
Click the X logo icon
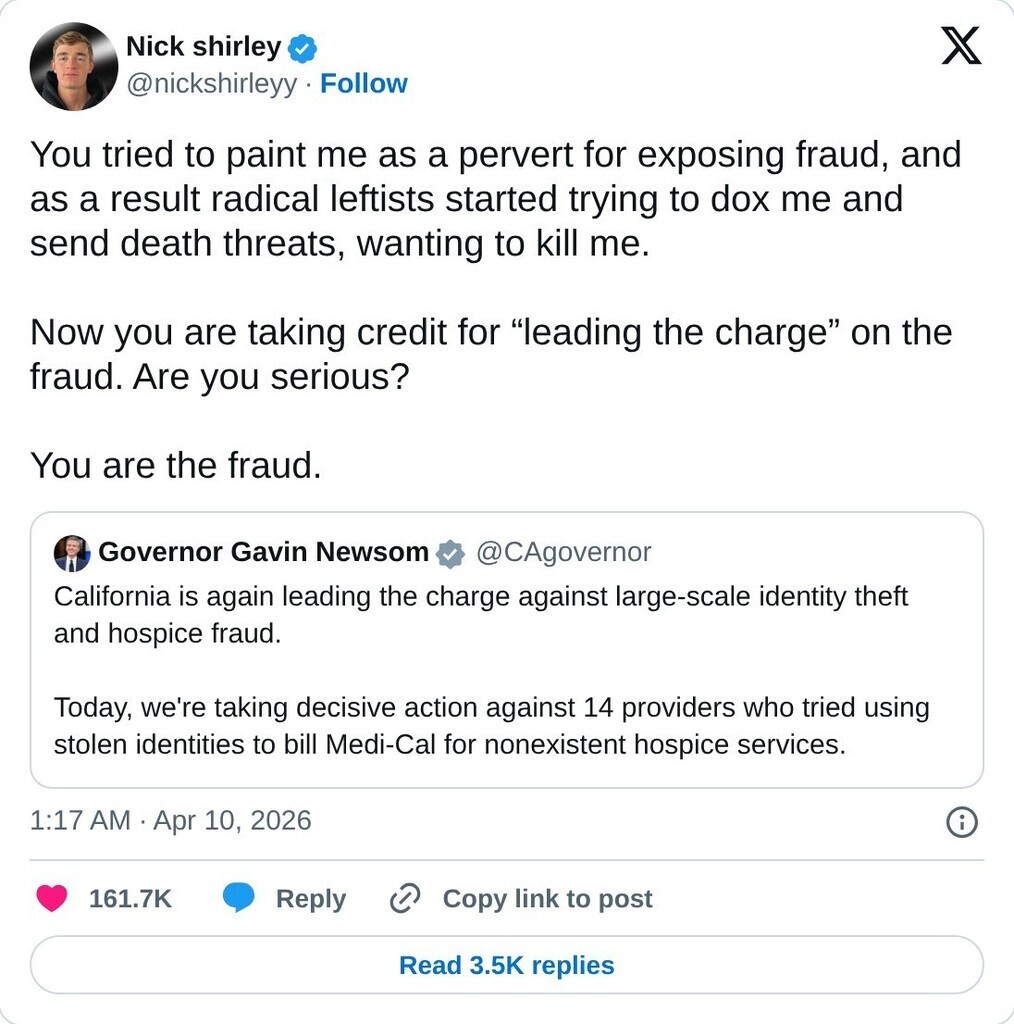[961, 46]
